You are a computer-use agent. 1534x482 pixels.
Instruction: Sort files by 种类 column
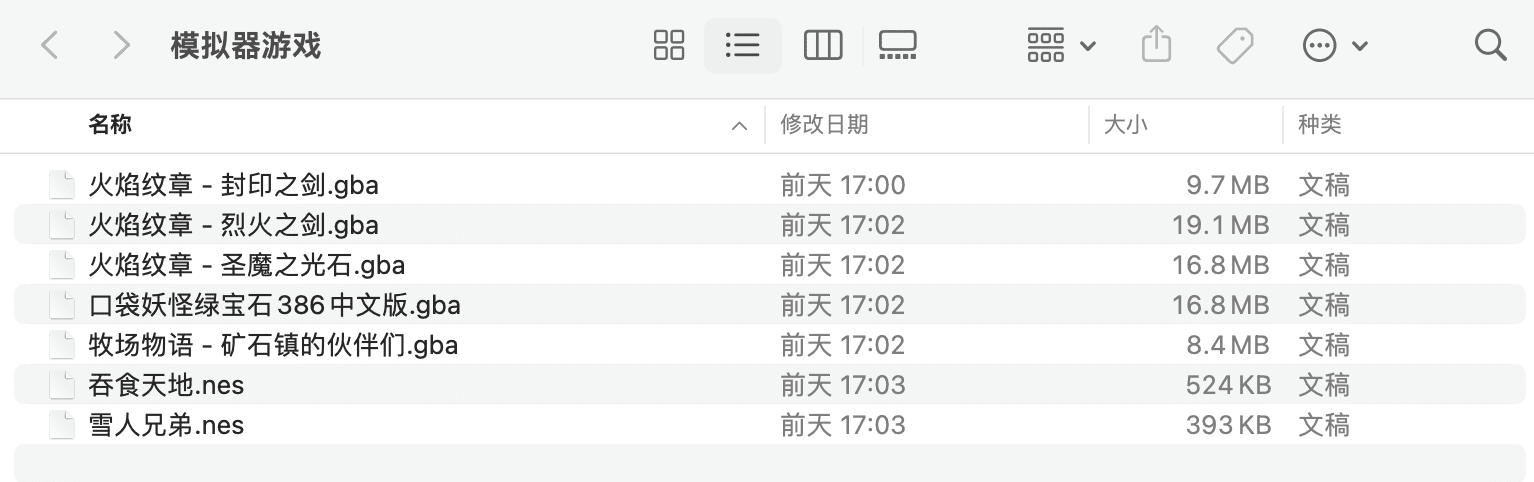click(1319, 125)
